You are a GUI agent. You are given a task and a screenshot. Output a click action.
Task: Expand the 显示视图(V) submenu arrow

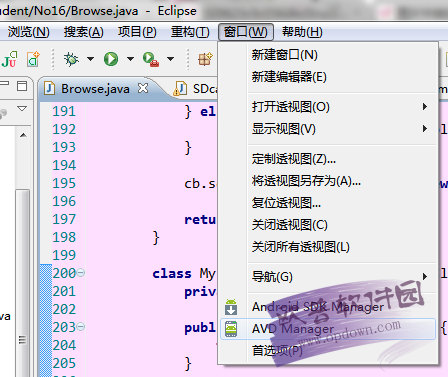click(x=425, y=129)
